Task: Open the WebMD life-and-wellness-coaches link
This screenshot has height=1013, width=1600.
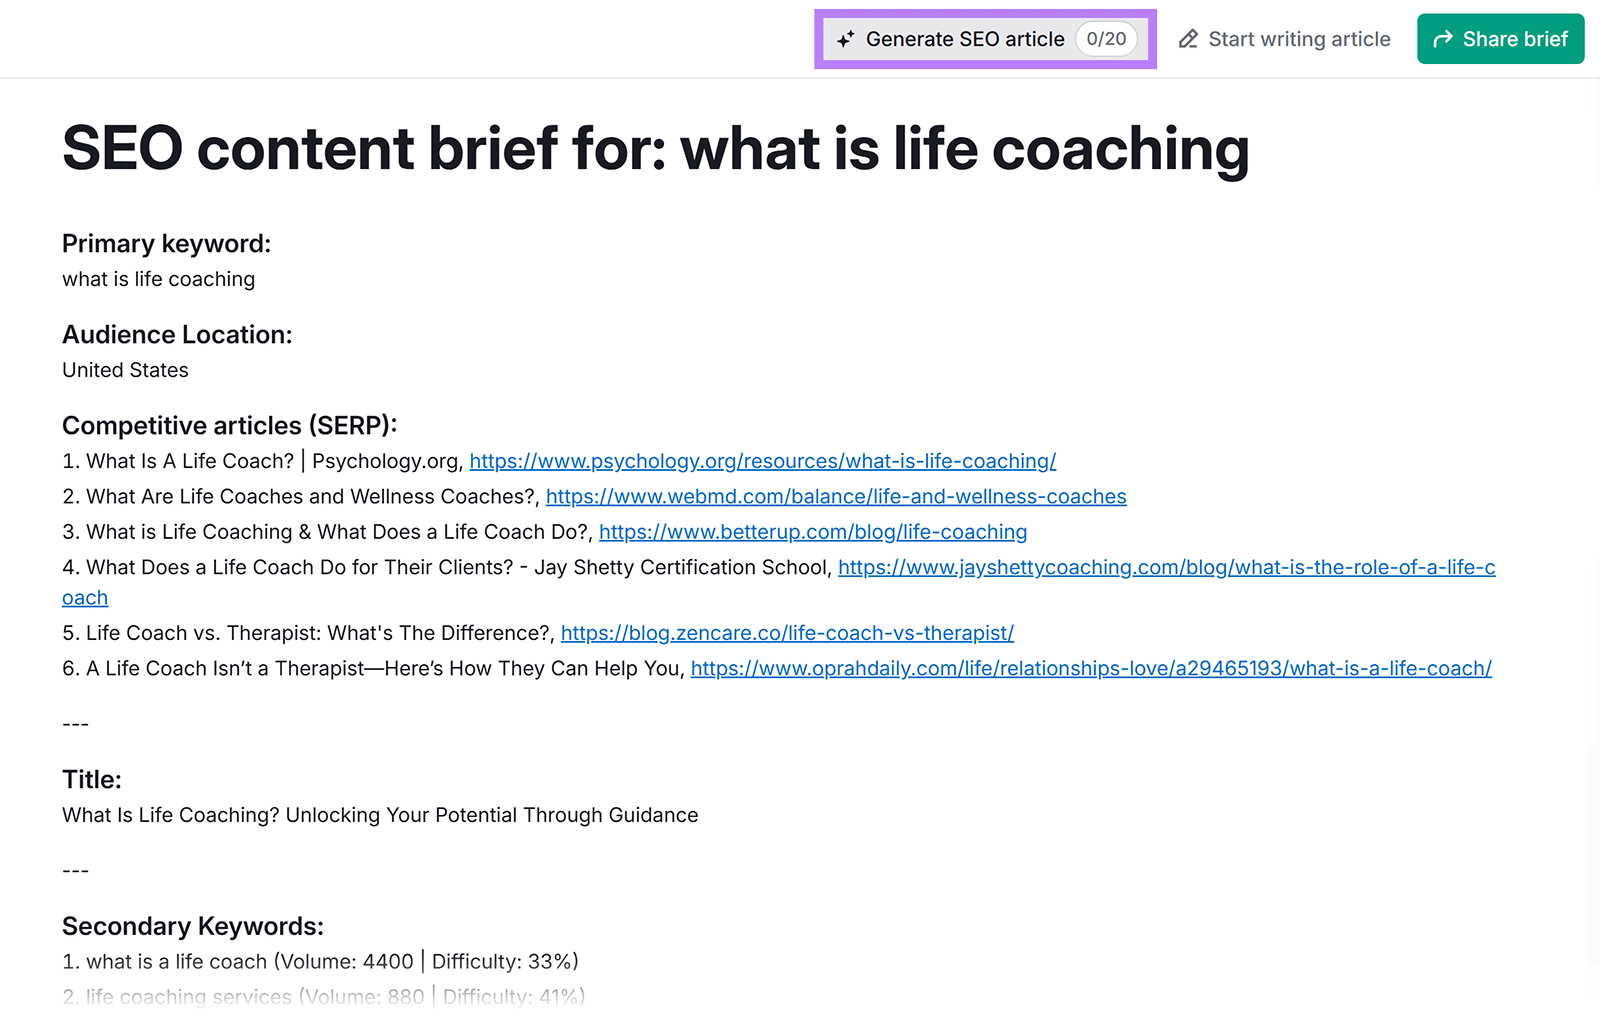Action: pyautogui.click(x=836, y=496)
